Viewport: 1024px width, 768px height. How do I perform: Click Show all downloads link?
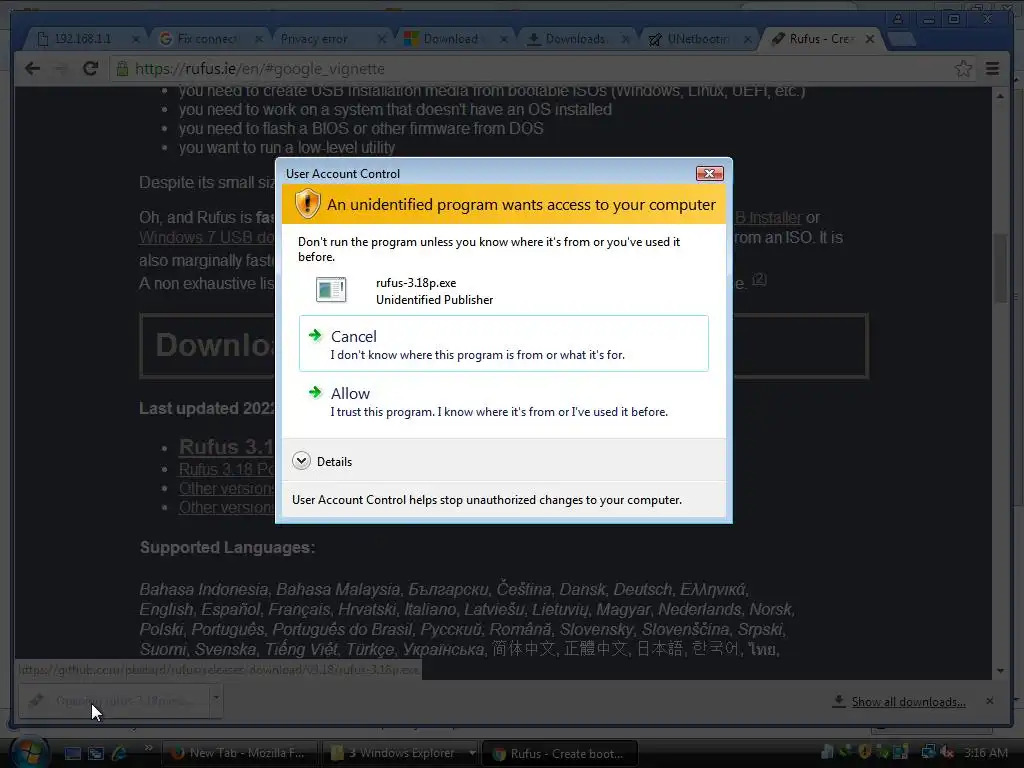tap(908, 701)
